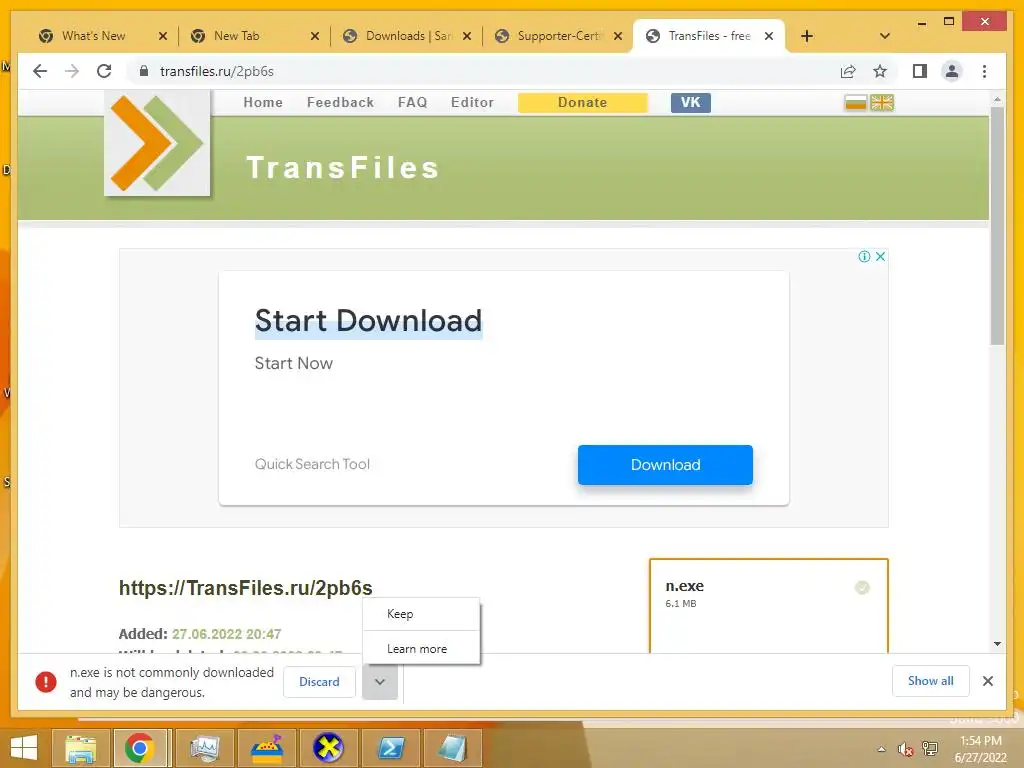Image resolution: width=1024 pixels, height=768 pixels.
Task: Share this page using share icon
Action: pyautogui.click(x=848, y=71)
